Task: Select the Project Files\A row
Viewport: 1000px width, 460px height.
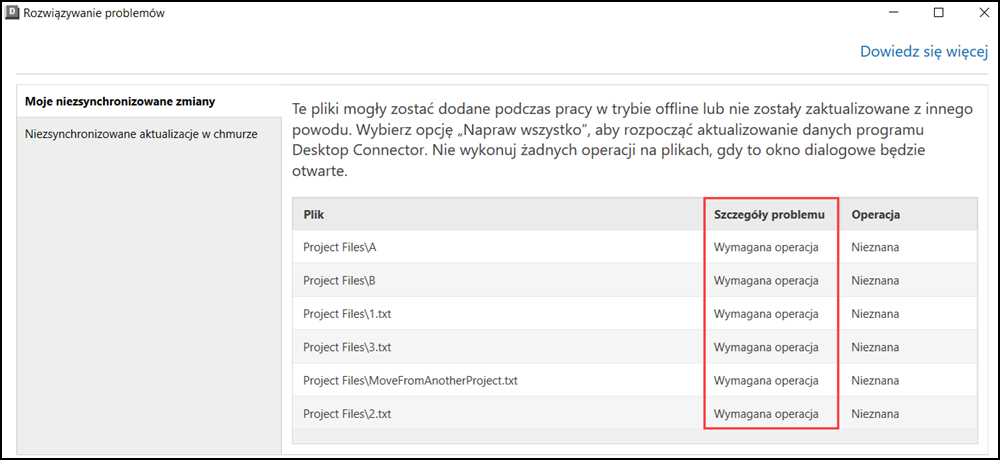Action: pos(635,248)
